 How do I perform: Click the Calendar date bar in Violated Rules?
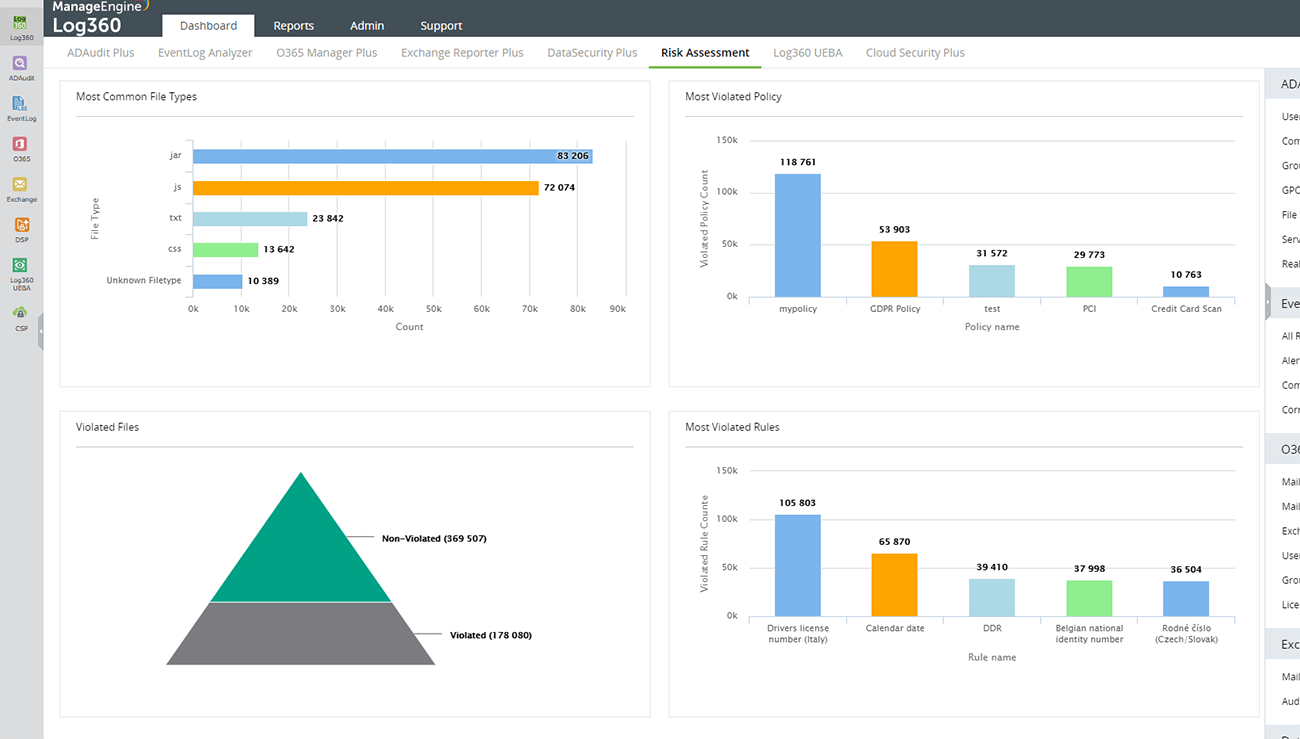click(894, 585)
